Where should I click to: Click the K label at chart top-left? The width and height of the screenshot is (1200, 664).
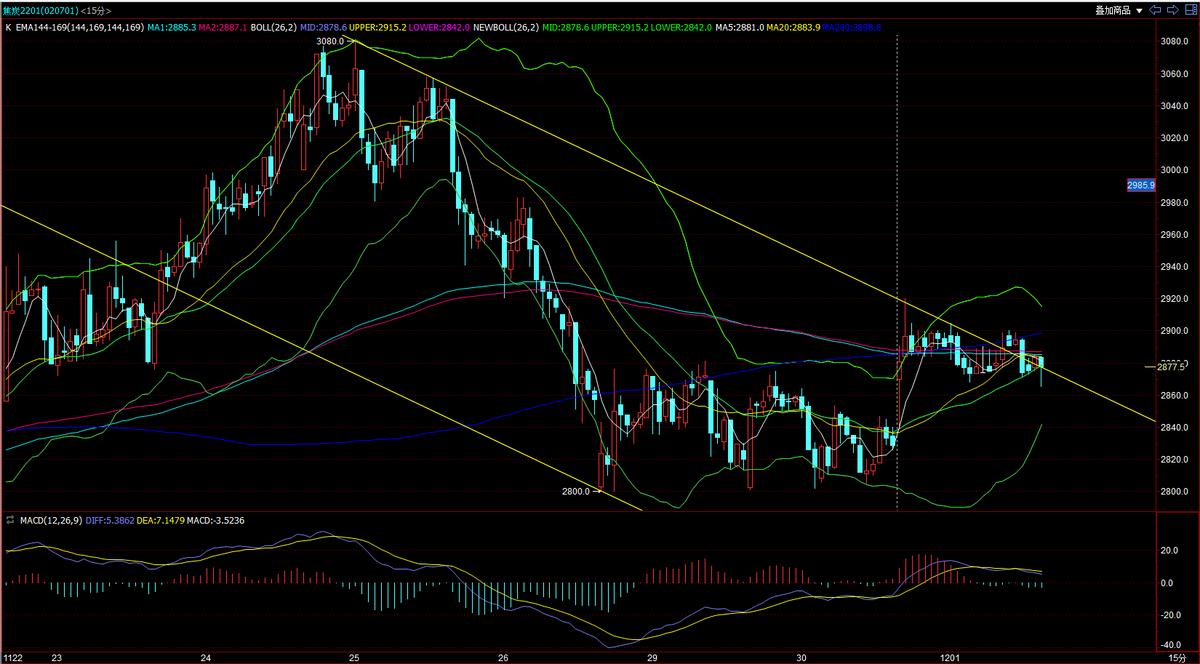point(8,28)
